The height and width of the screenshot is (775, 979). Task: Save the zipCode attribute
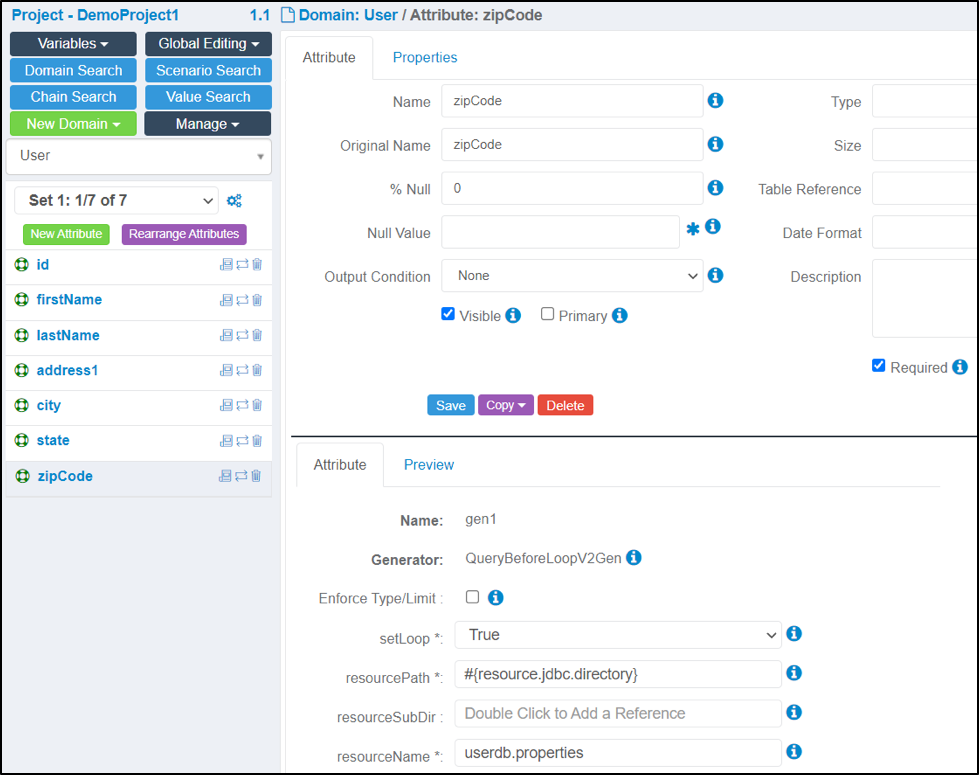[x=451, y=405]
